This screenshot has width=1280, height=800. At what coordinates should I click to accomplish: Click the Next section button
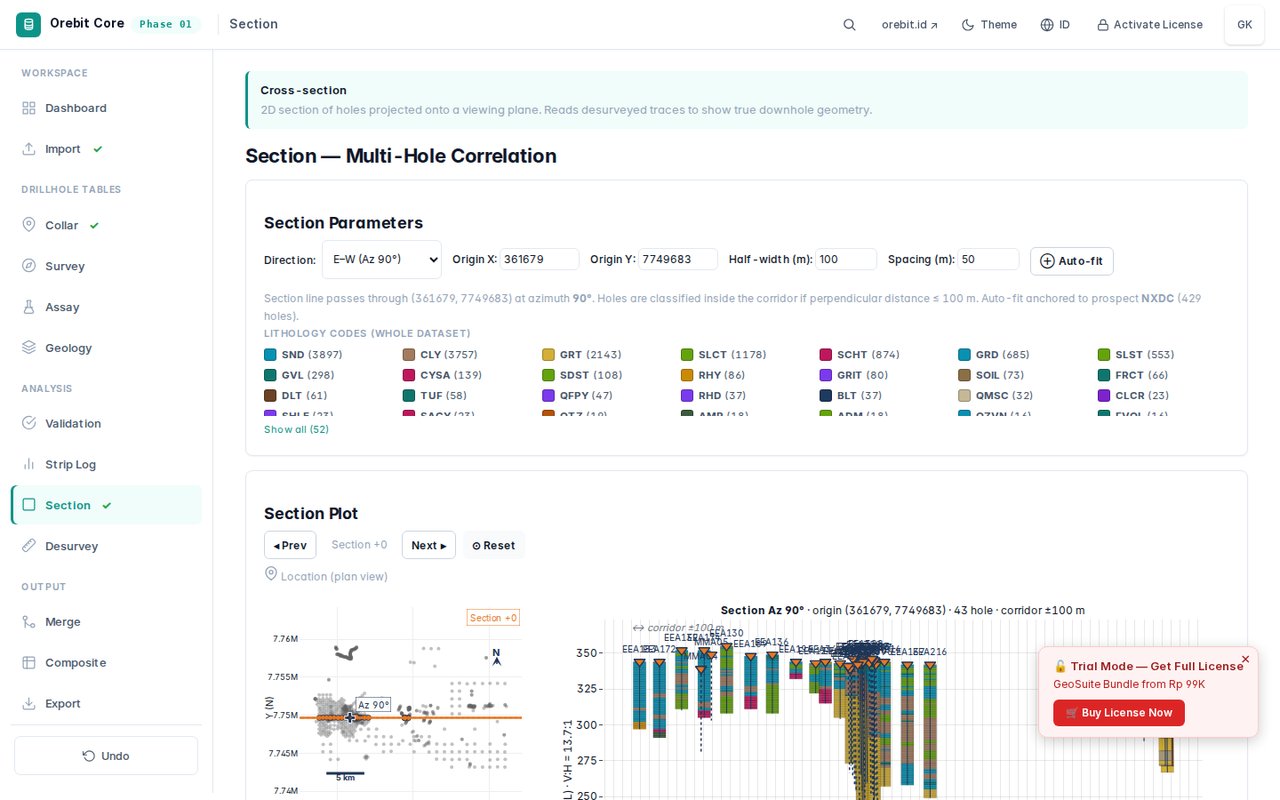429,545
